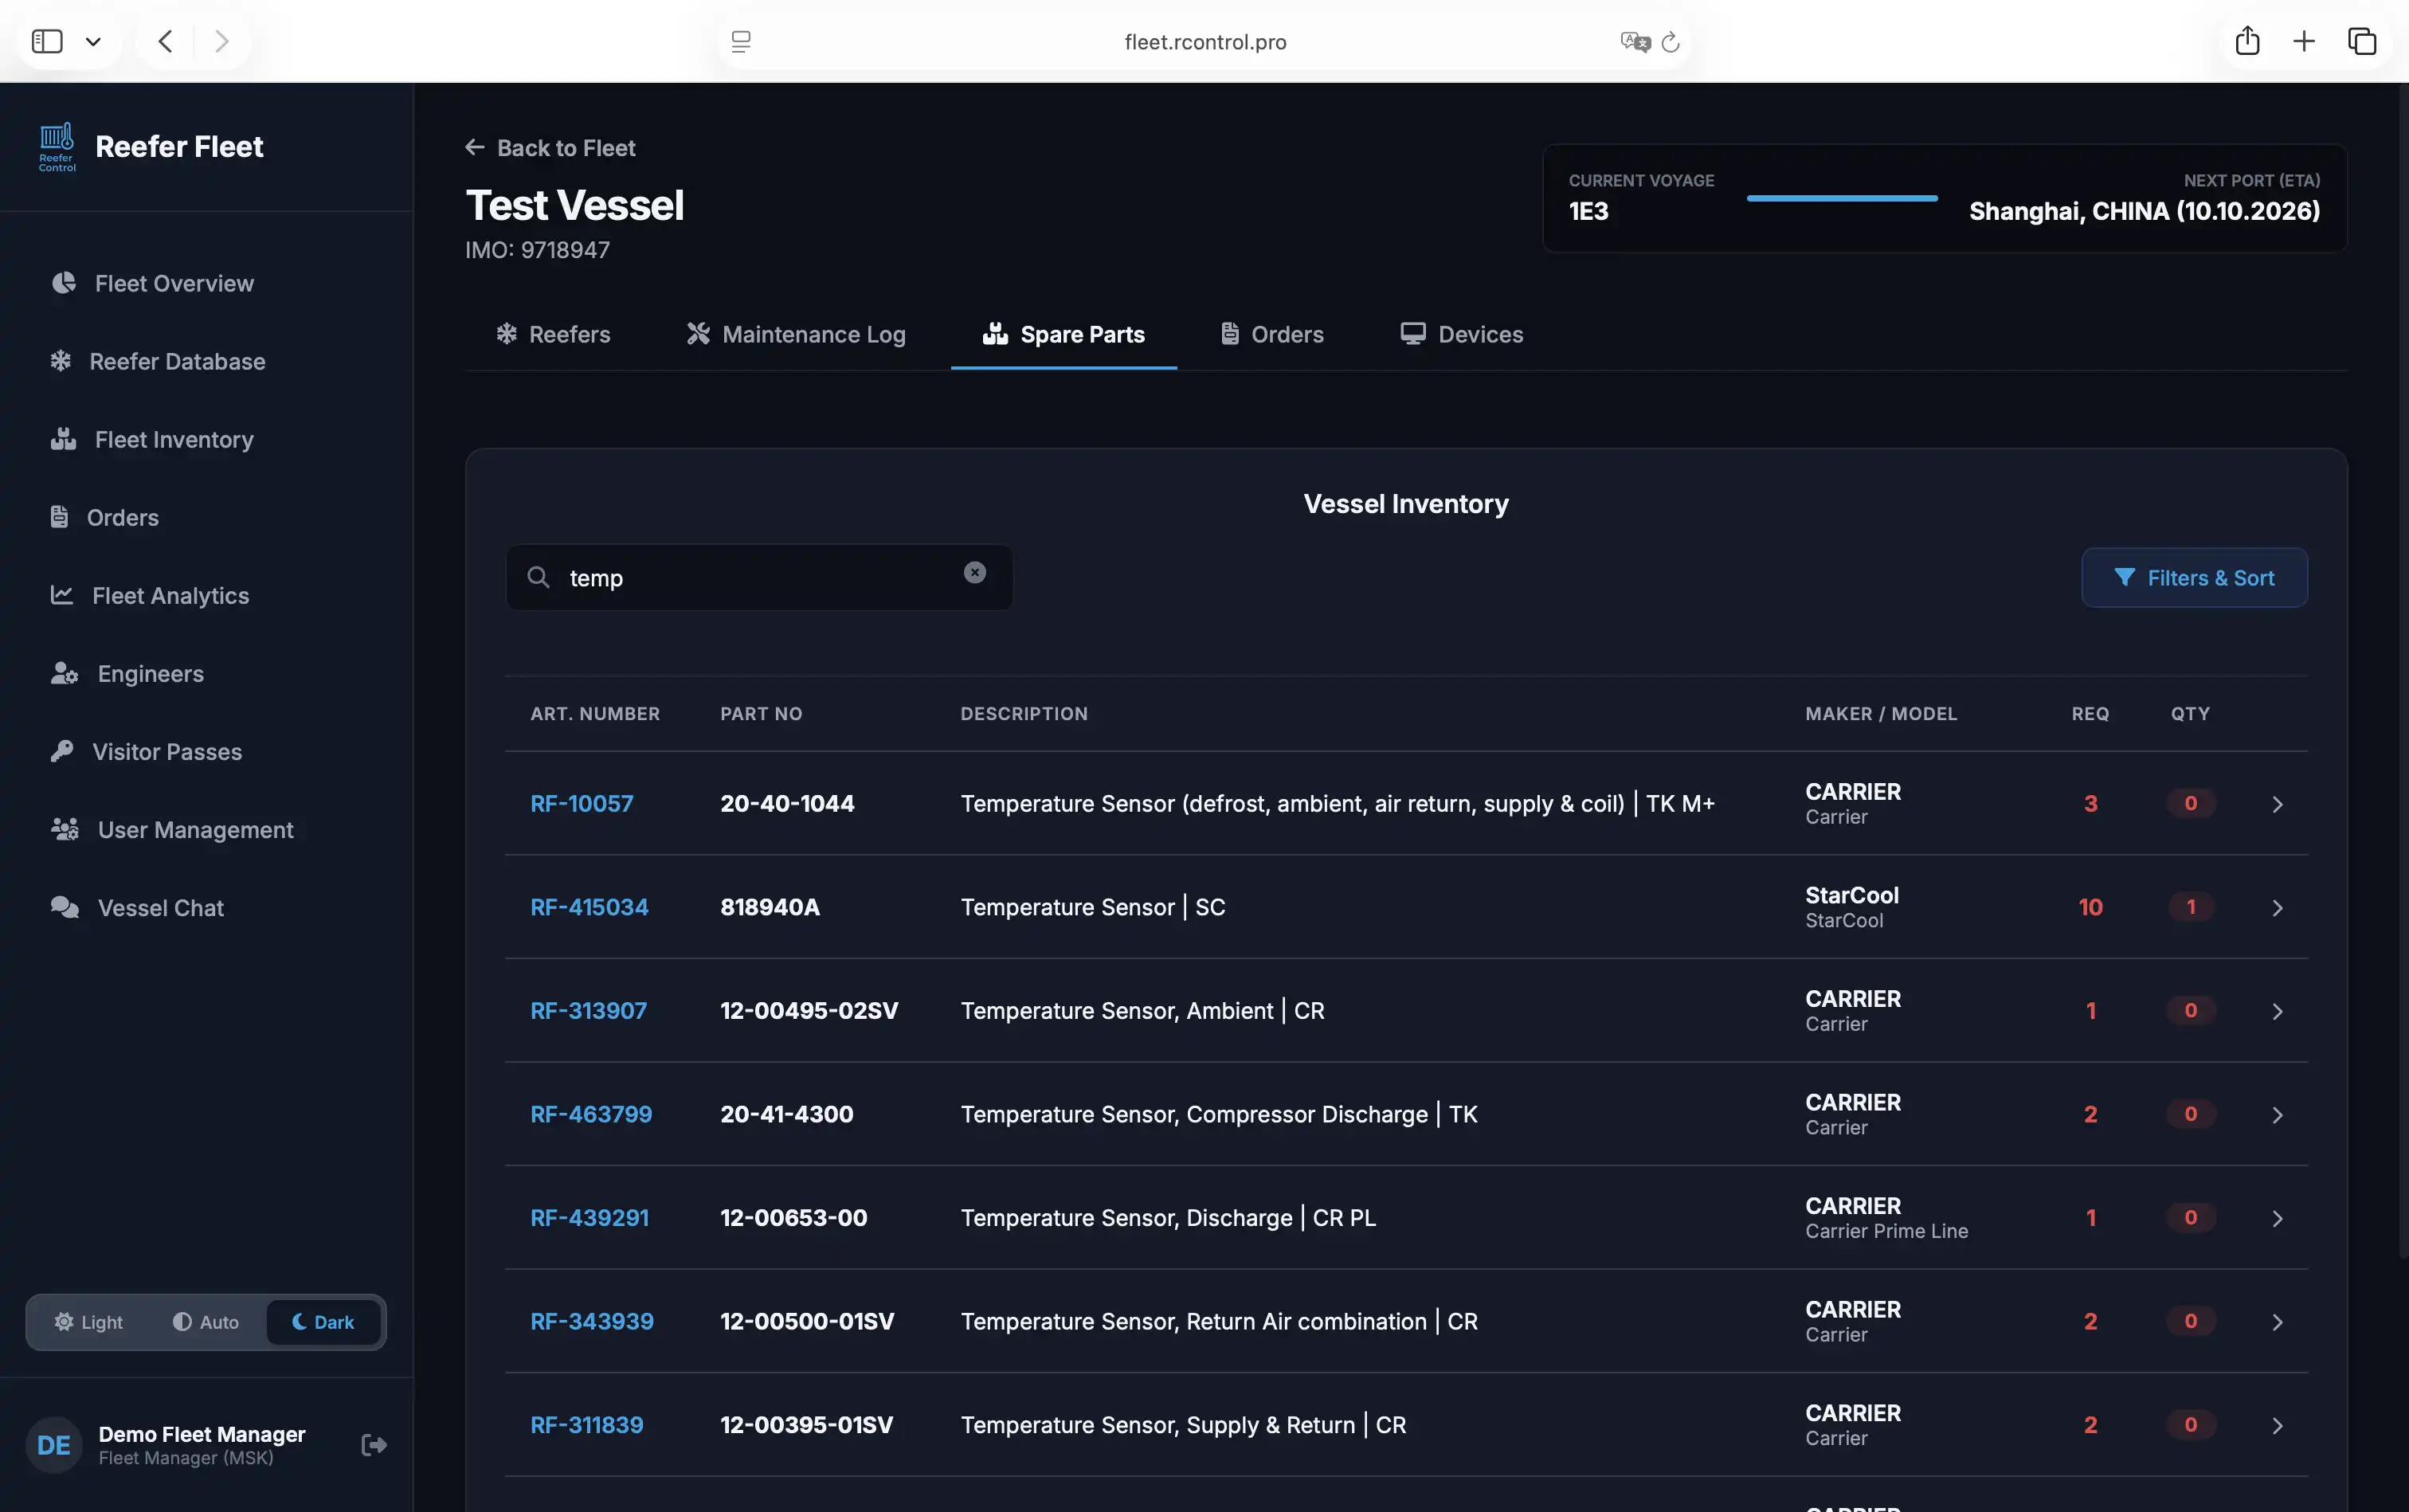Open Fleet Overview in the sidebar
The height and width of the screenshot is (1512, 2409).
click(152, 283)
